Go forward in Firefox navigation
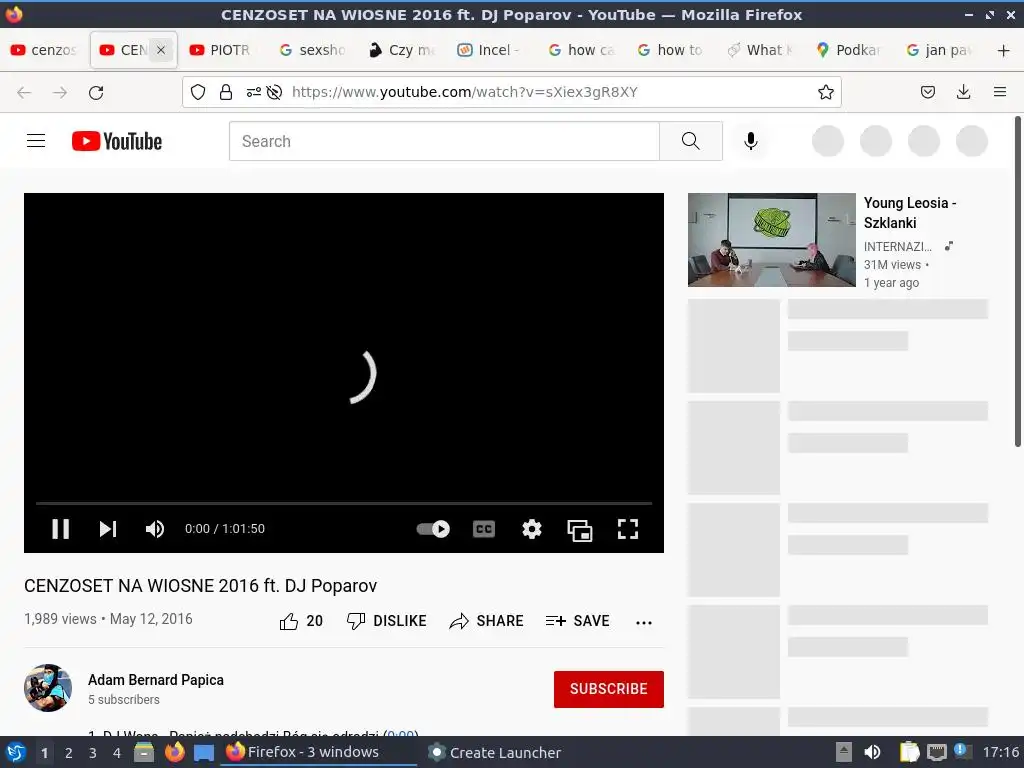Image resolution: width=1024 pixels, height=768 pixels. [60, 93]
